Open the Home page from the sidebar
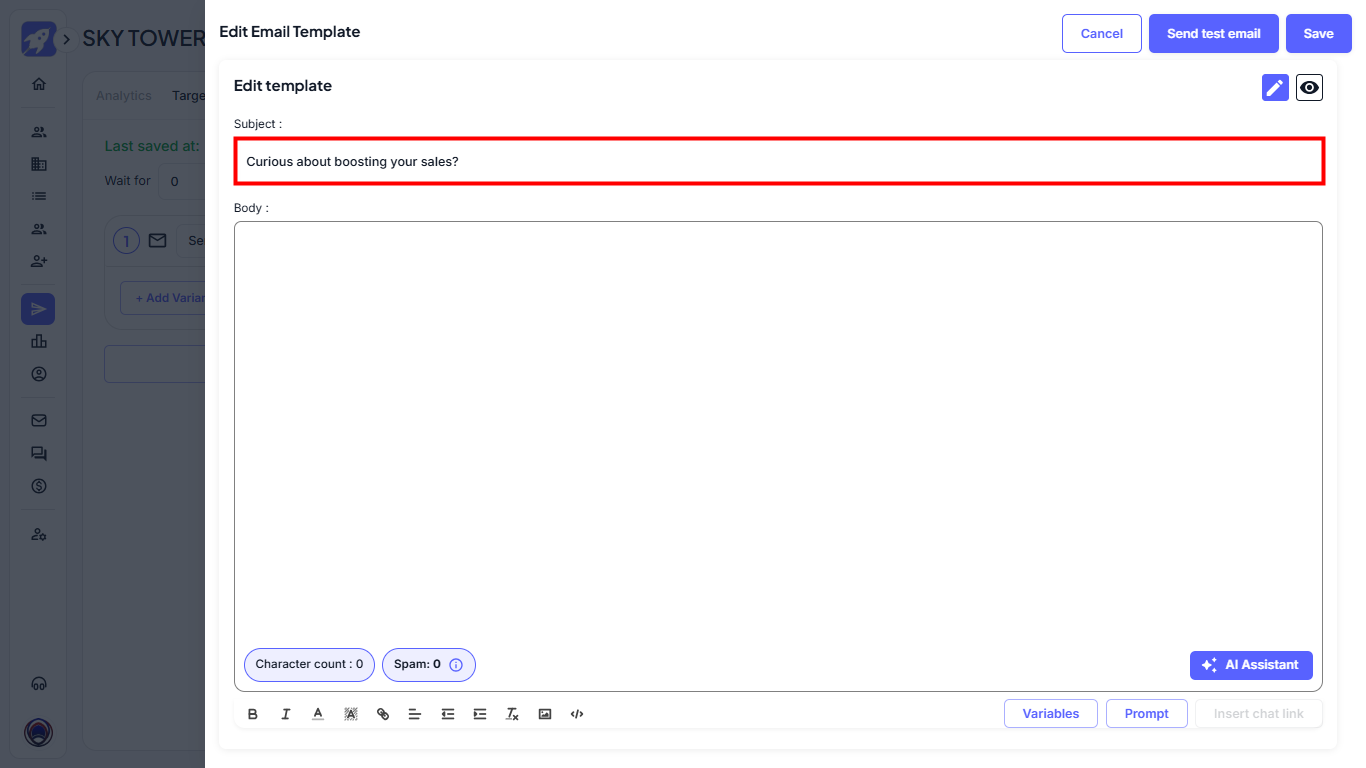The width and height of the screenshot is (1366, 768). tap(39, 84)
